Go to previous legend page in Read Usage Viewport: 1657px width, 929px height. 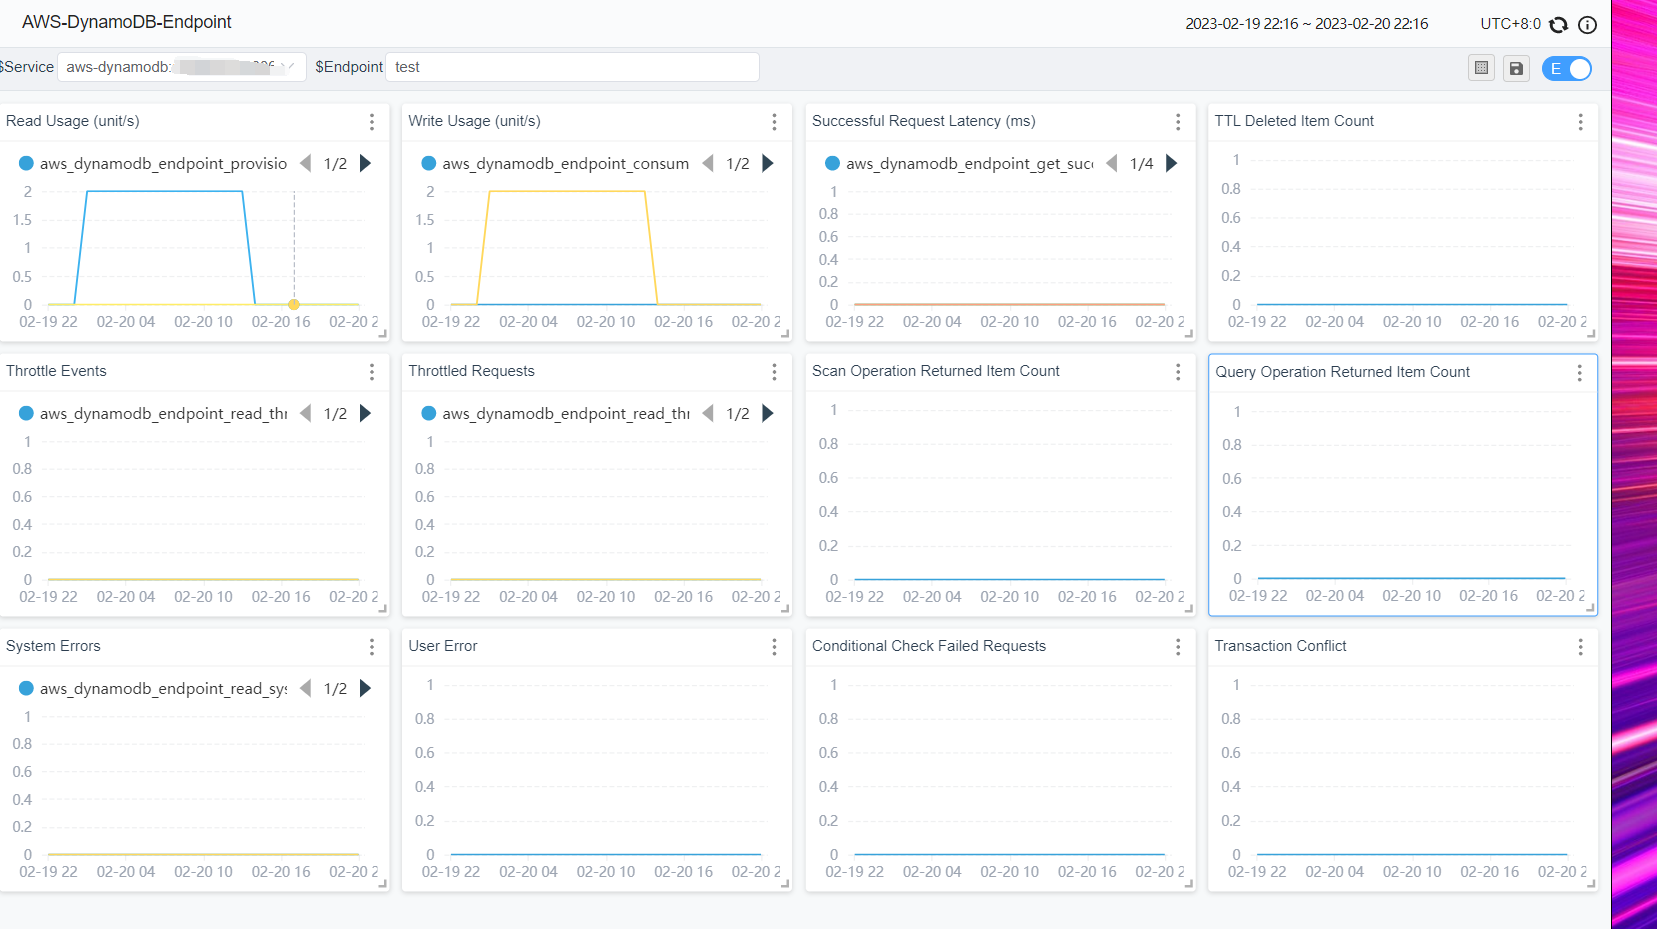point(306,163)
